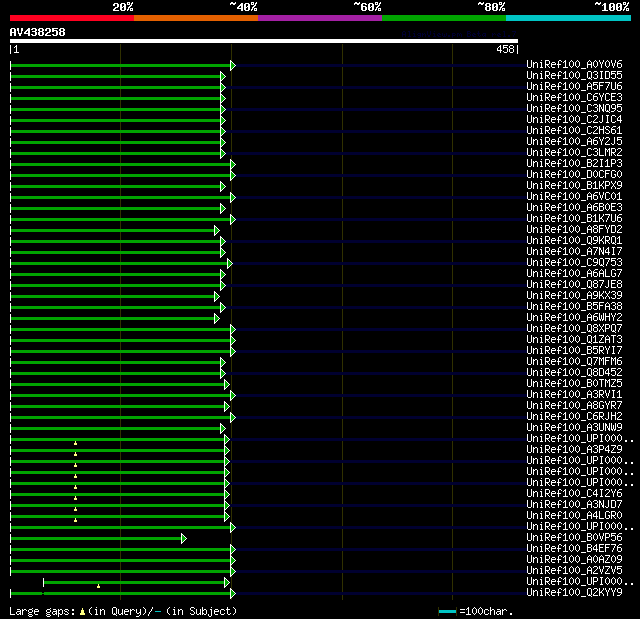
Task: Click the green alignment bar of UniRef100_A8FYD2
Action: coord(112,231)
